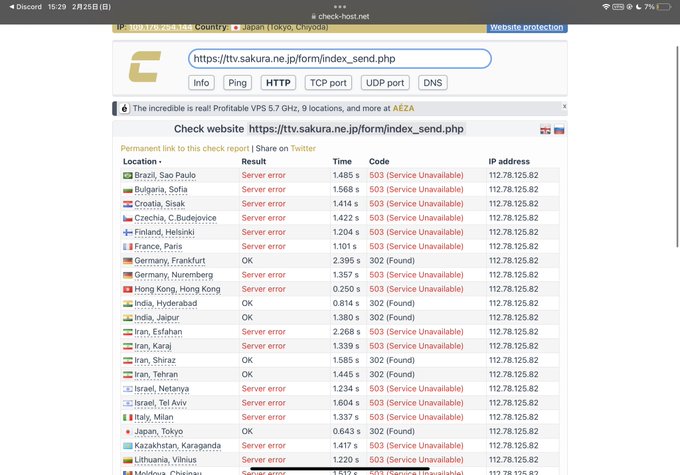Click the URL in Check website heading
Image resolution: width=680 pixels, height=475 pixels.
[356, 129]
